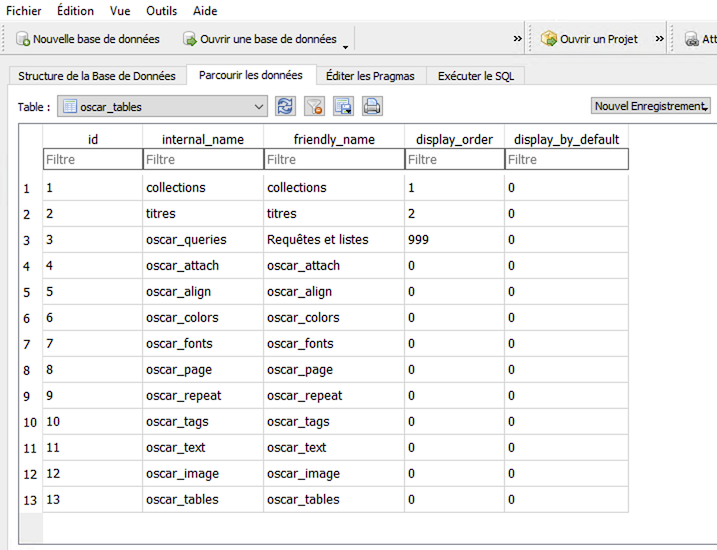Select row header number 13
The width and height of the screenshot is (717, 550).
pos(30,500)
